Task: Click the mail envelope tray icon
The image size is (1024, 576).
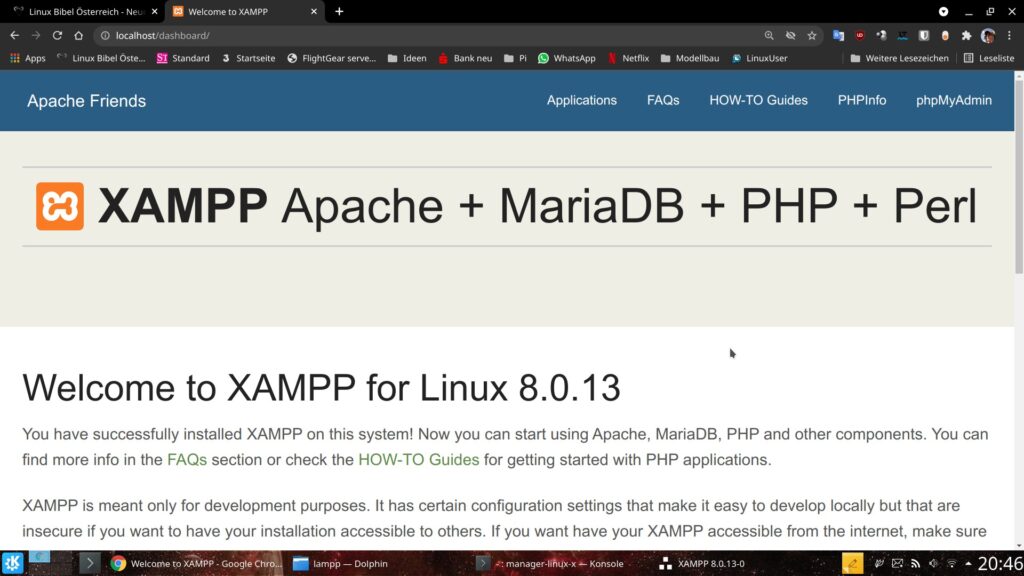Action: (x=897, y=563)
